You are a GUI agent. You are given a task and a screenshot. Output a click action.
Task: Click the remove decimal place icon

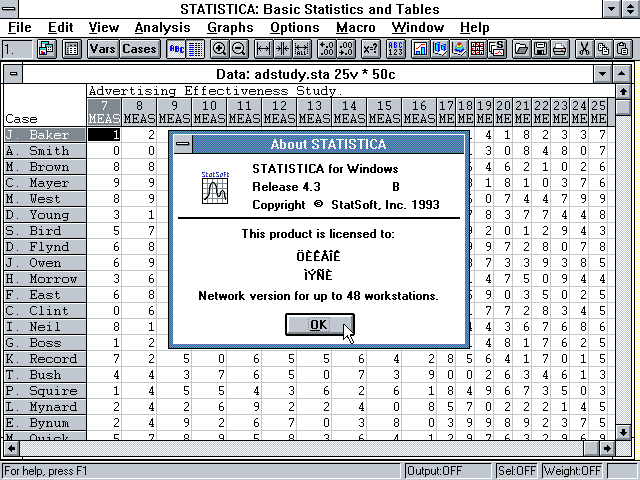coord(346,49)
